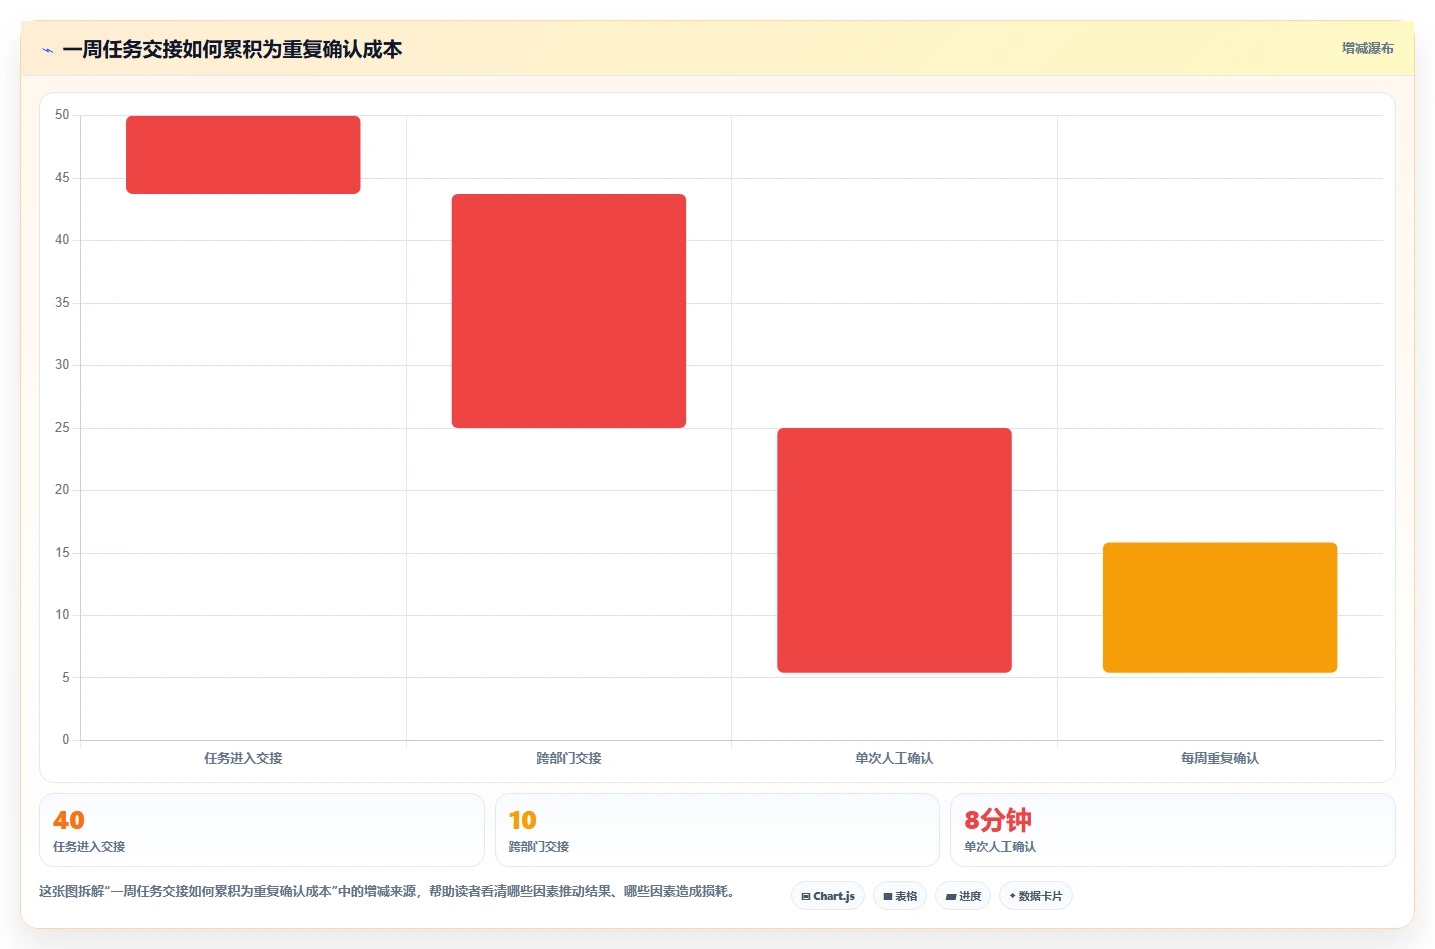Image resolution: width=1435 pixels, height=949 pixels.
Task: Open the stat card showing 10
Action: pyautogui.click(x=717, y=830)
